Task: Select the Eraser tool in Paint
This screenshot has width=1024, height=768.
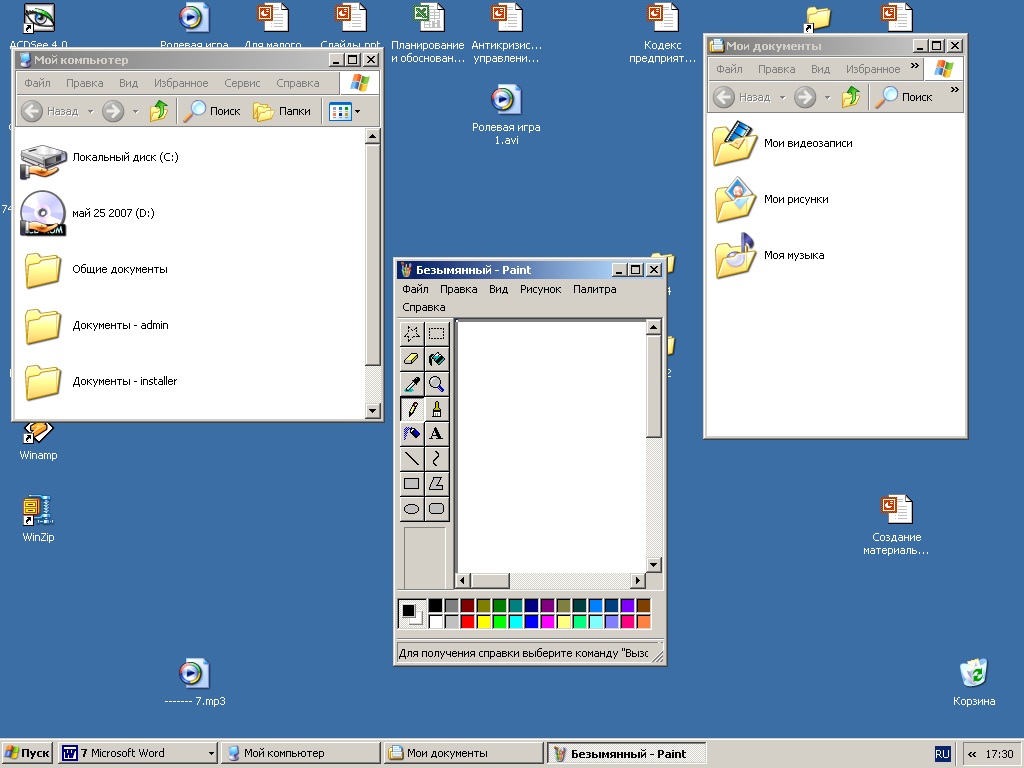Action: [x=411, y=359]
